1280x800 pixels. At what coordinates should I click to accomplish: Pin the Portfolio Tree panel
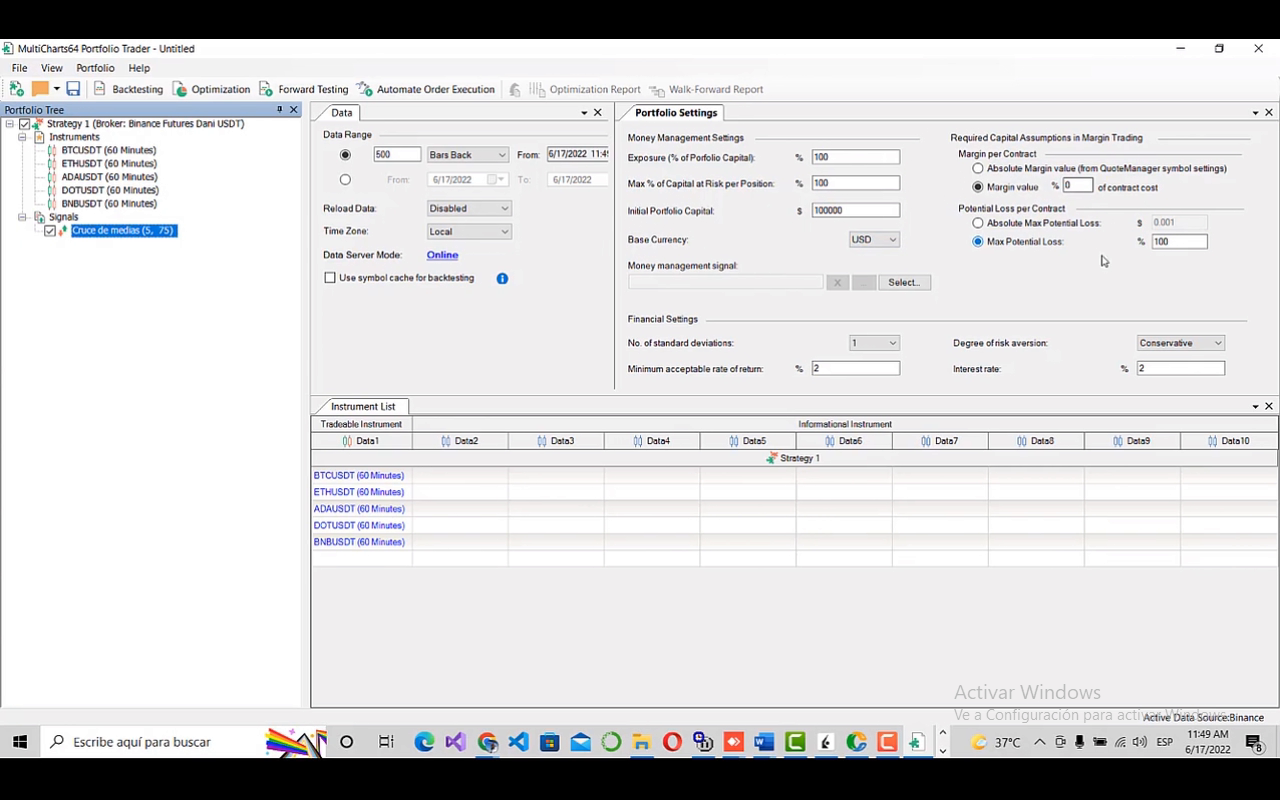click(x=280, y=110)
